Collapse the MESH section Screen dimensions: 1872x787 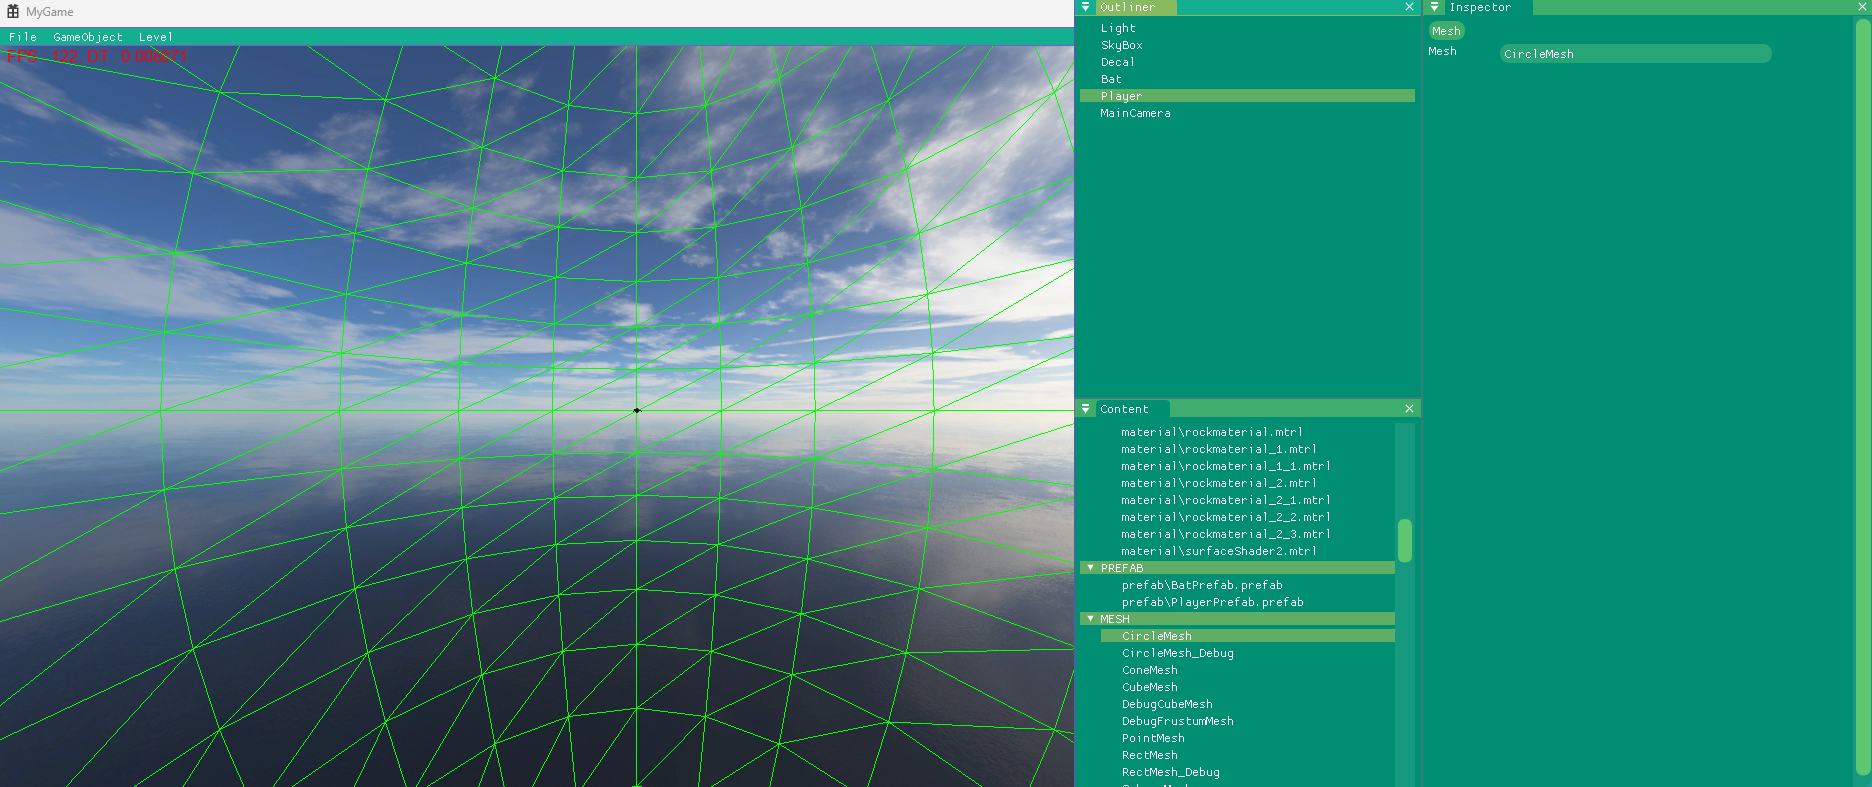click(x=1090, y=619)
